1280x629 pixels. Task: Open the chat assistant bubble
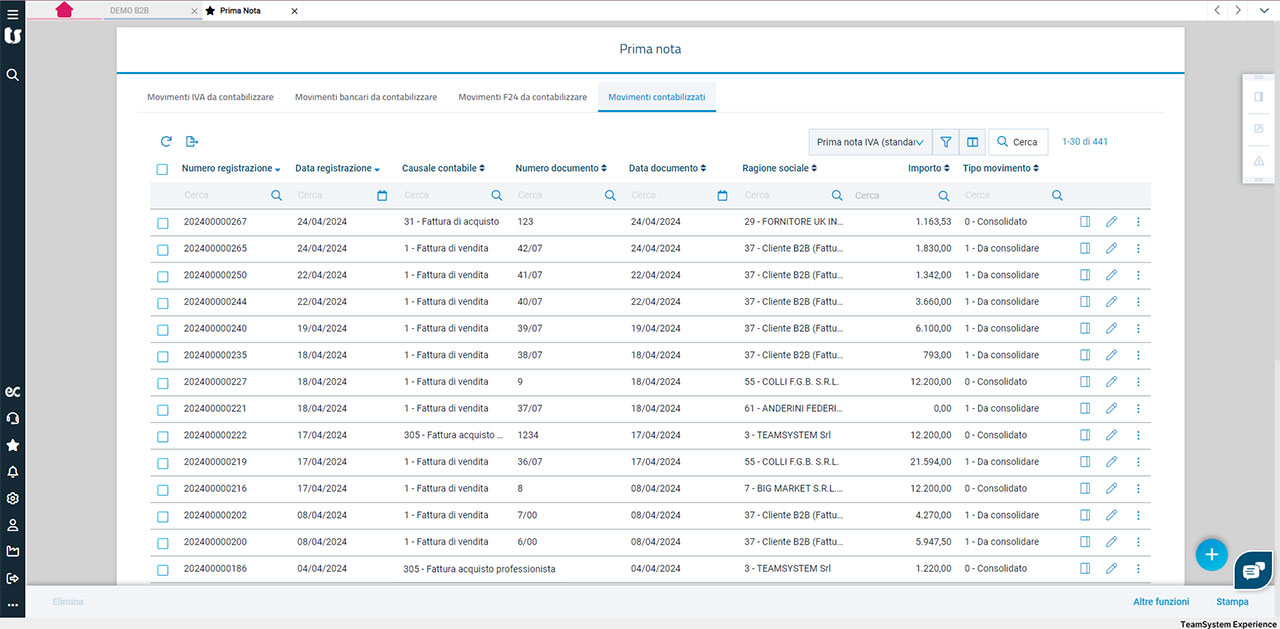[1252, 570]
